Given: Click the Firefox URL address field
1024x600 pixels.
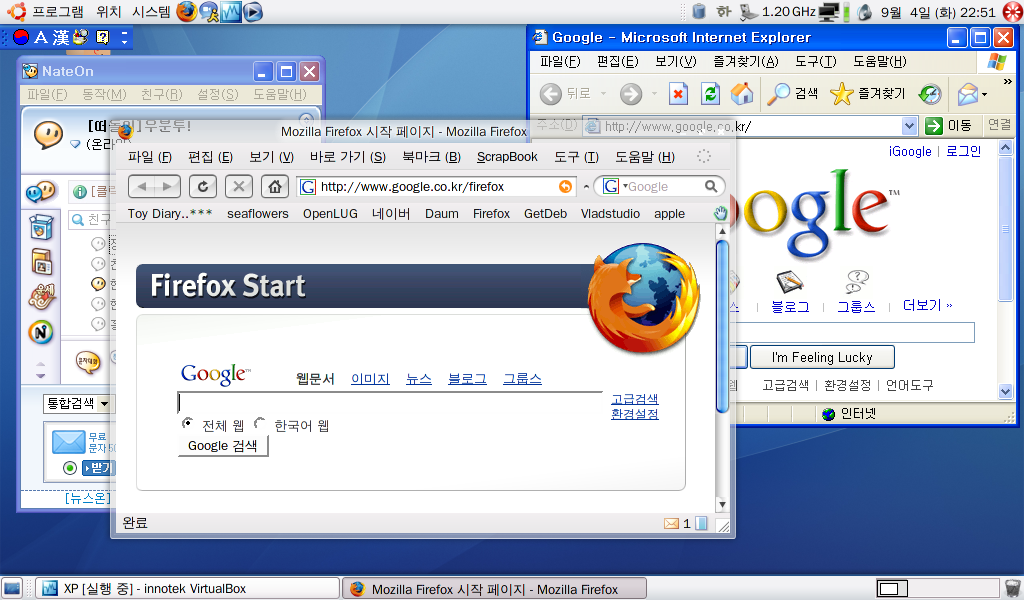Looking at the screenshot, I should pos(434,187).
